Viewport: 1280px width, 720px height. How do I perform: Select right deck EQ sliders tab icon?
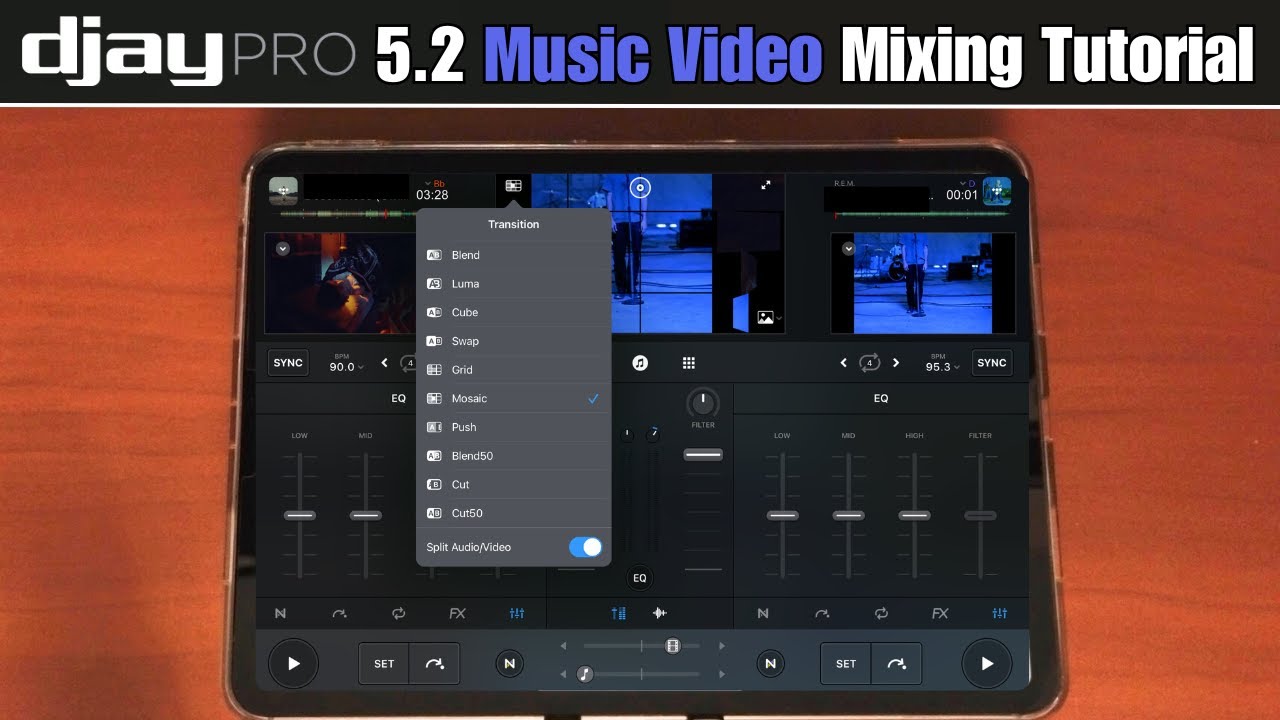coord(999,613)
